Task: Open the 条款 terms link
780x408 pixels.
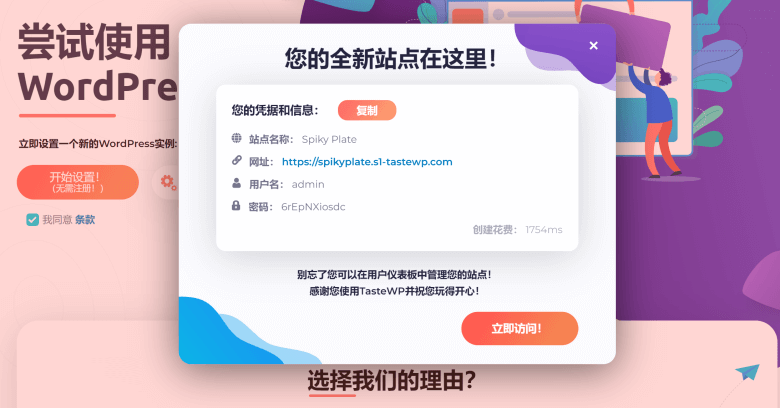Action: click(x=85, y=219)
